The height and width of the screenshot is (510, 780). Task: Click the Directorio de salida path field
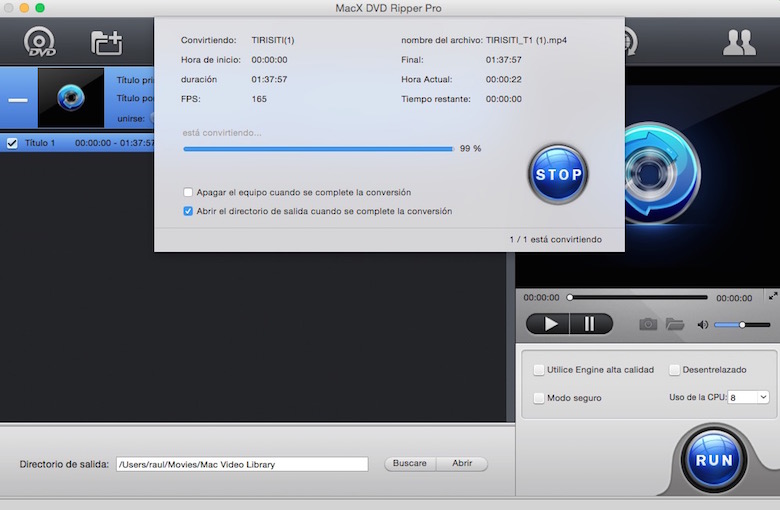tap(242, 464)
